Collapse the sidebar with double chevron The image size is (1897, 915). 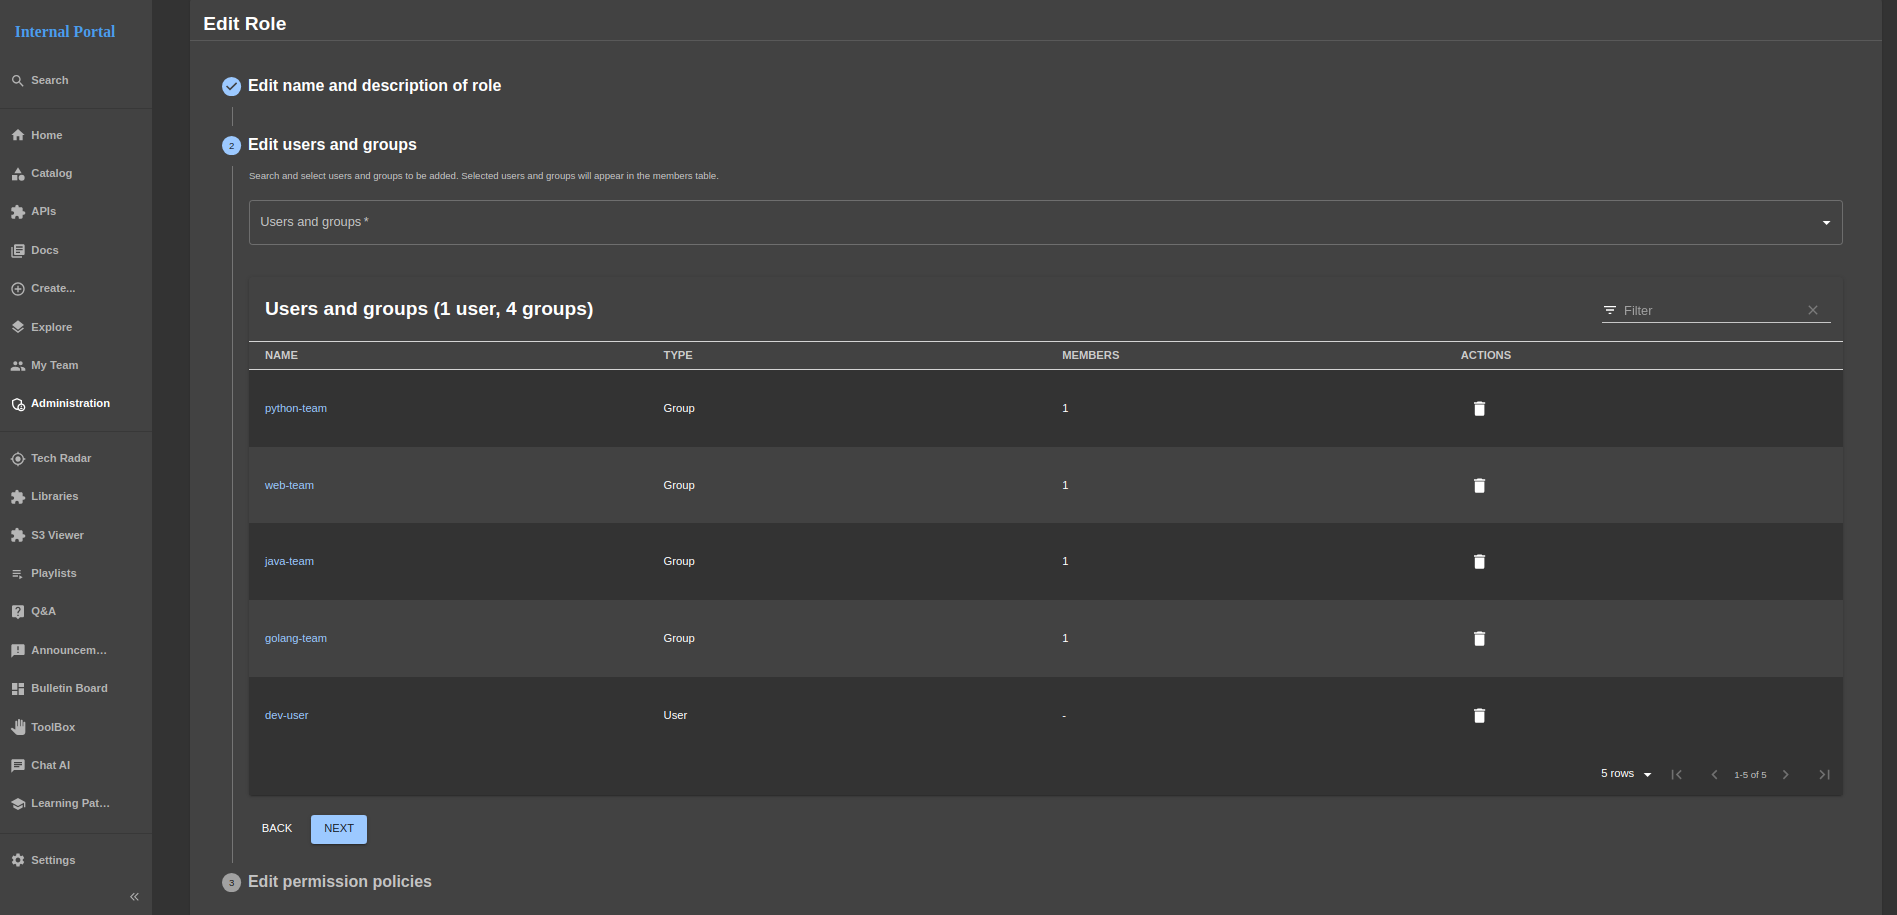(134, 897)
